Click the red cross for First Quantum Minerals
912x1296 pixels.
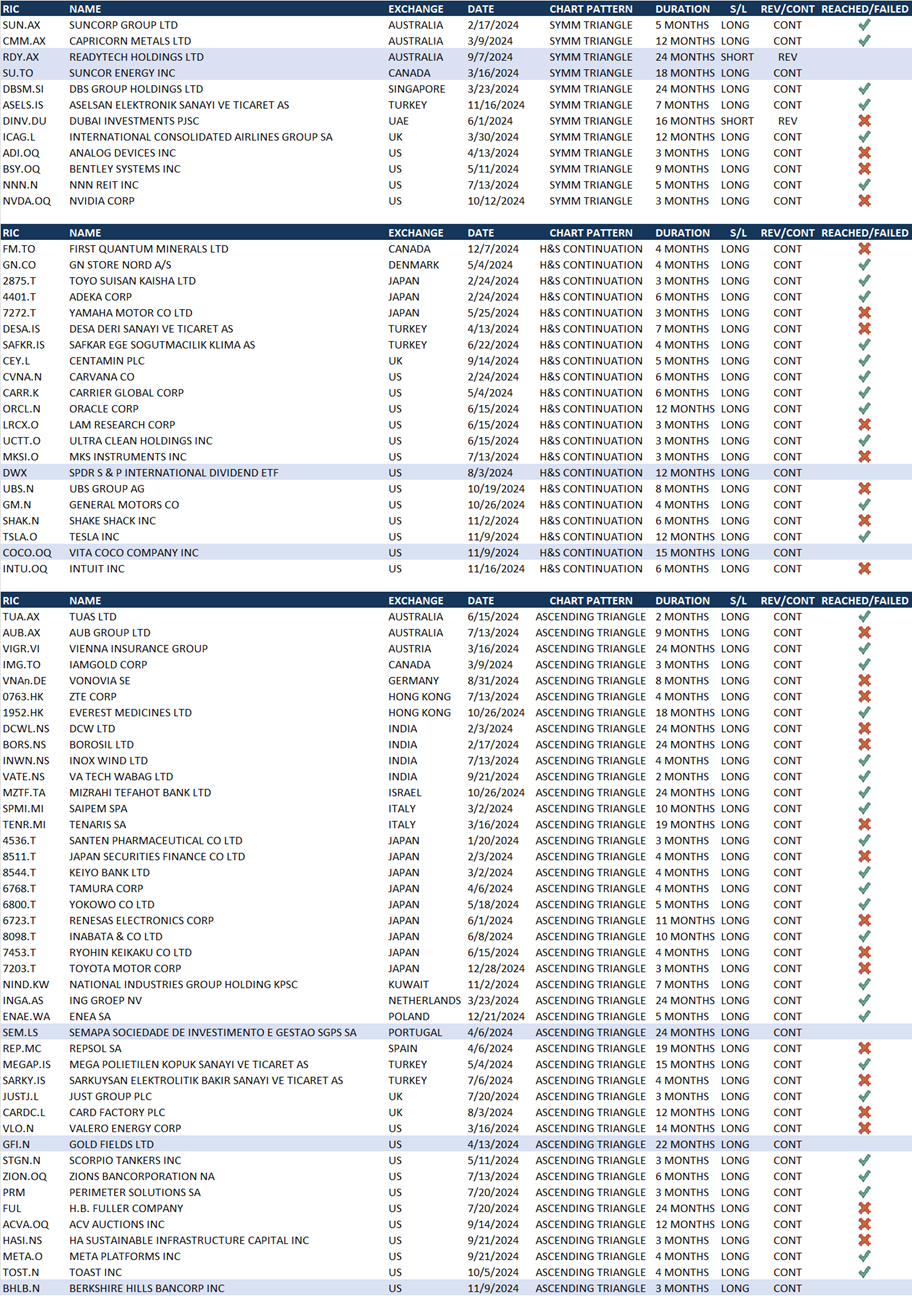[x=864, y=249]
